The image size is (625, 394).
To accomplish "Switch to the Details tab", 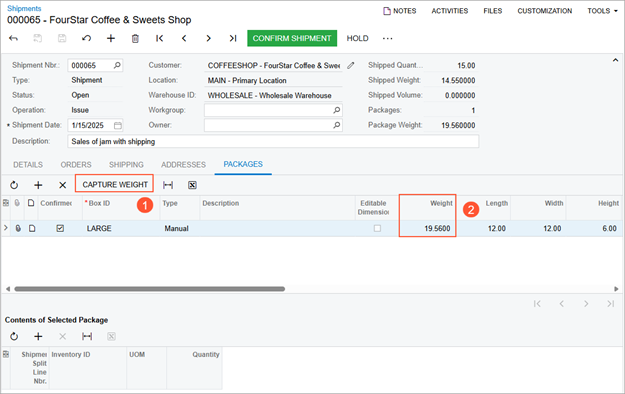I will click(x=28, y=165).
